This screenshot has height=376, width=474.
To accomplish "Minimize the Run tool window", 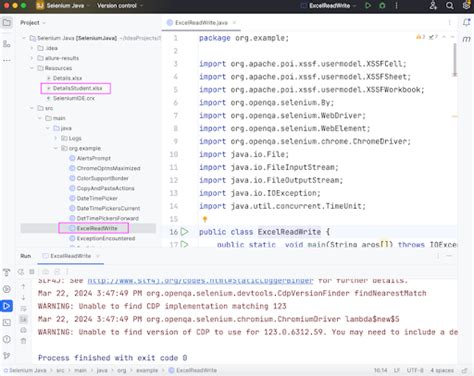I will point(449,256).
